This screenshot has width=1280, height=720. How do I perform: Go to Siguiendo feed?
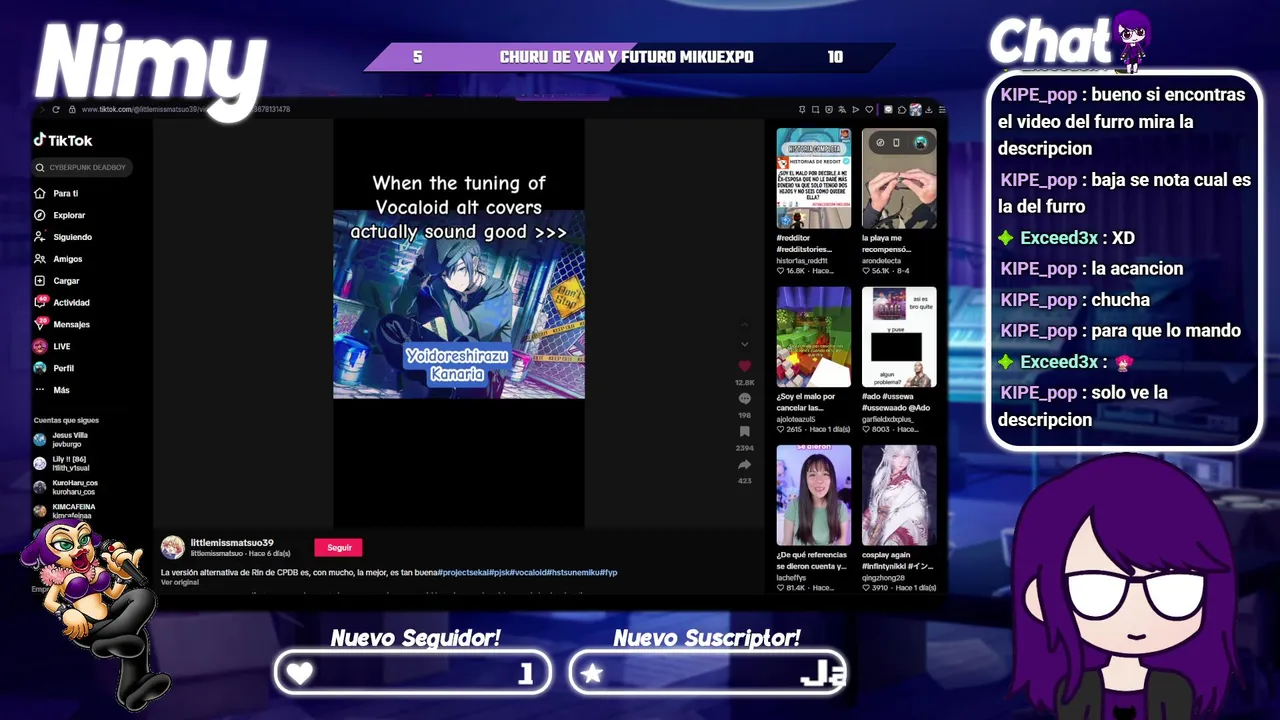tap(63, 237)
